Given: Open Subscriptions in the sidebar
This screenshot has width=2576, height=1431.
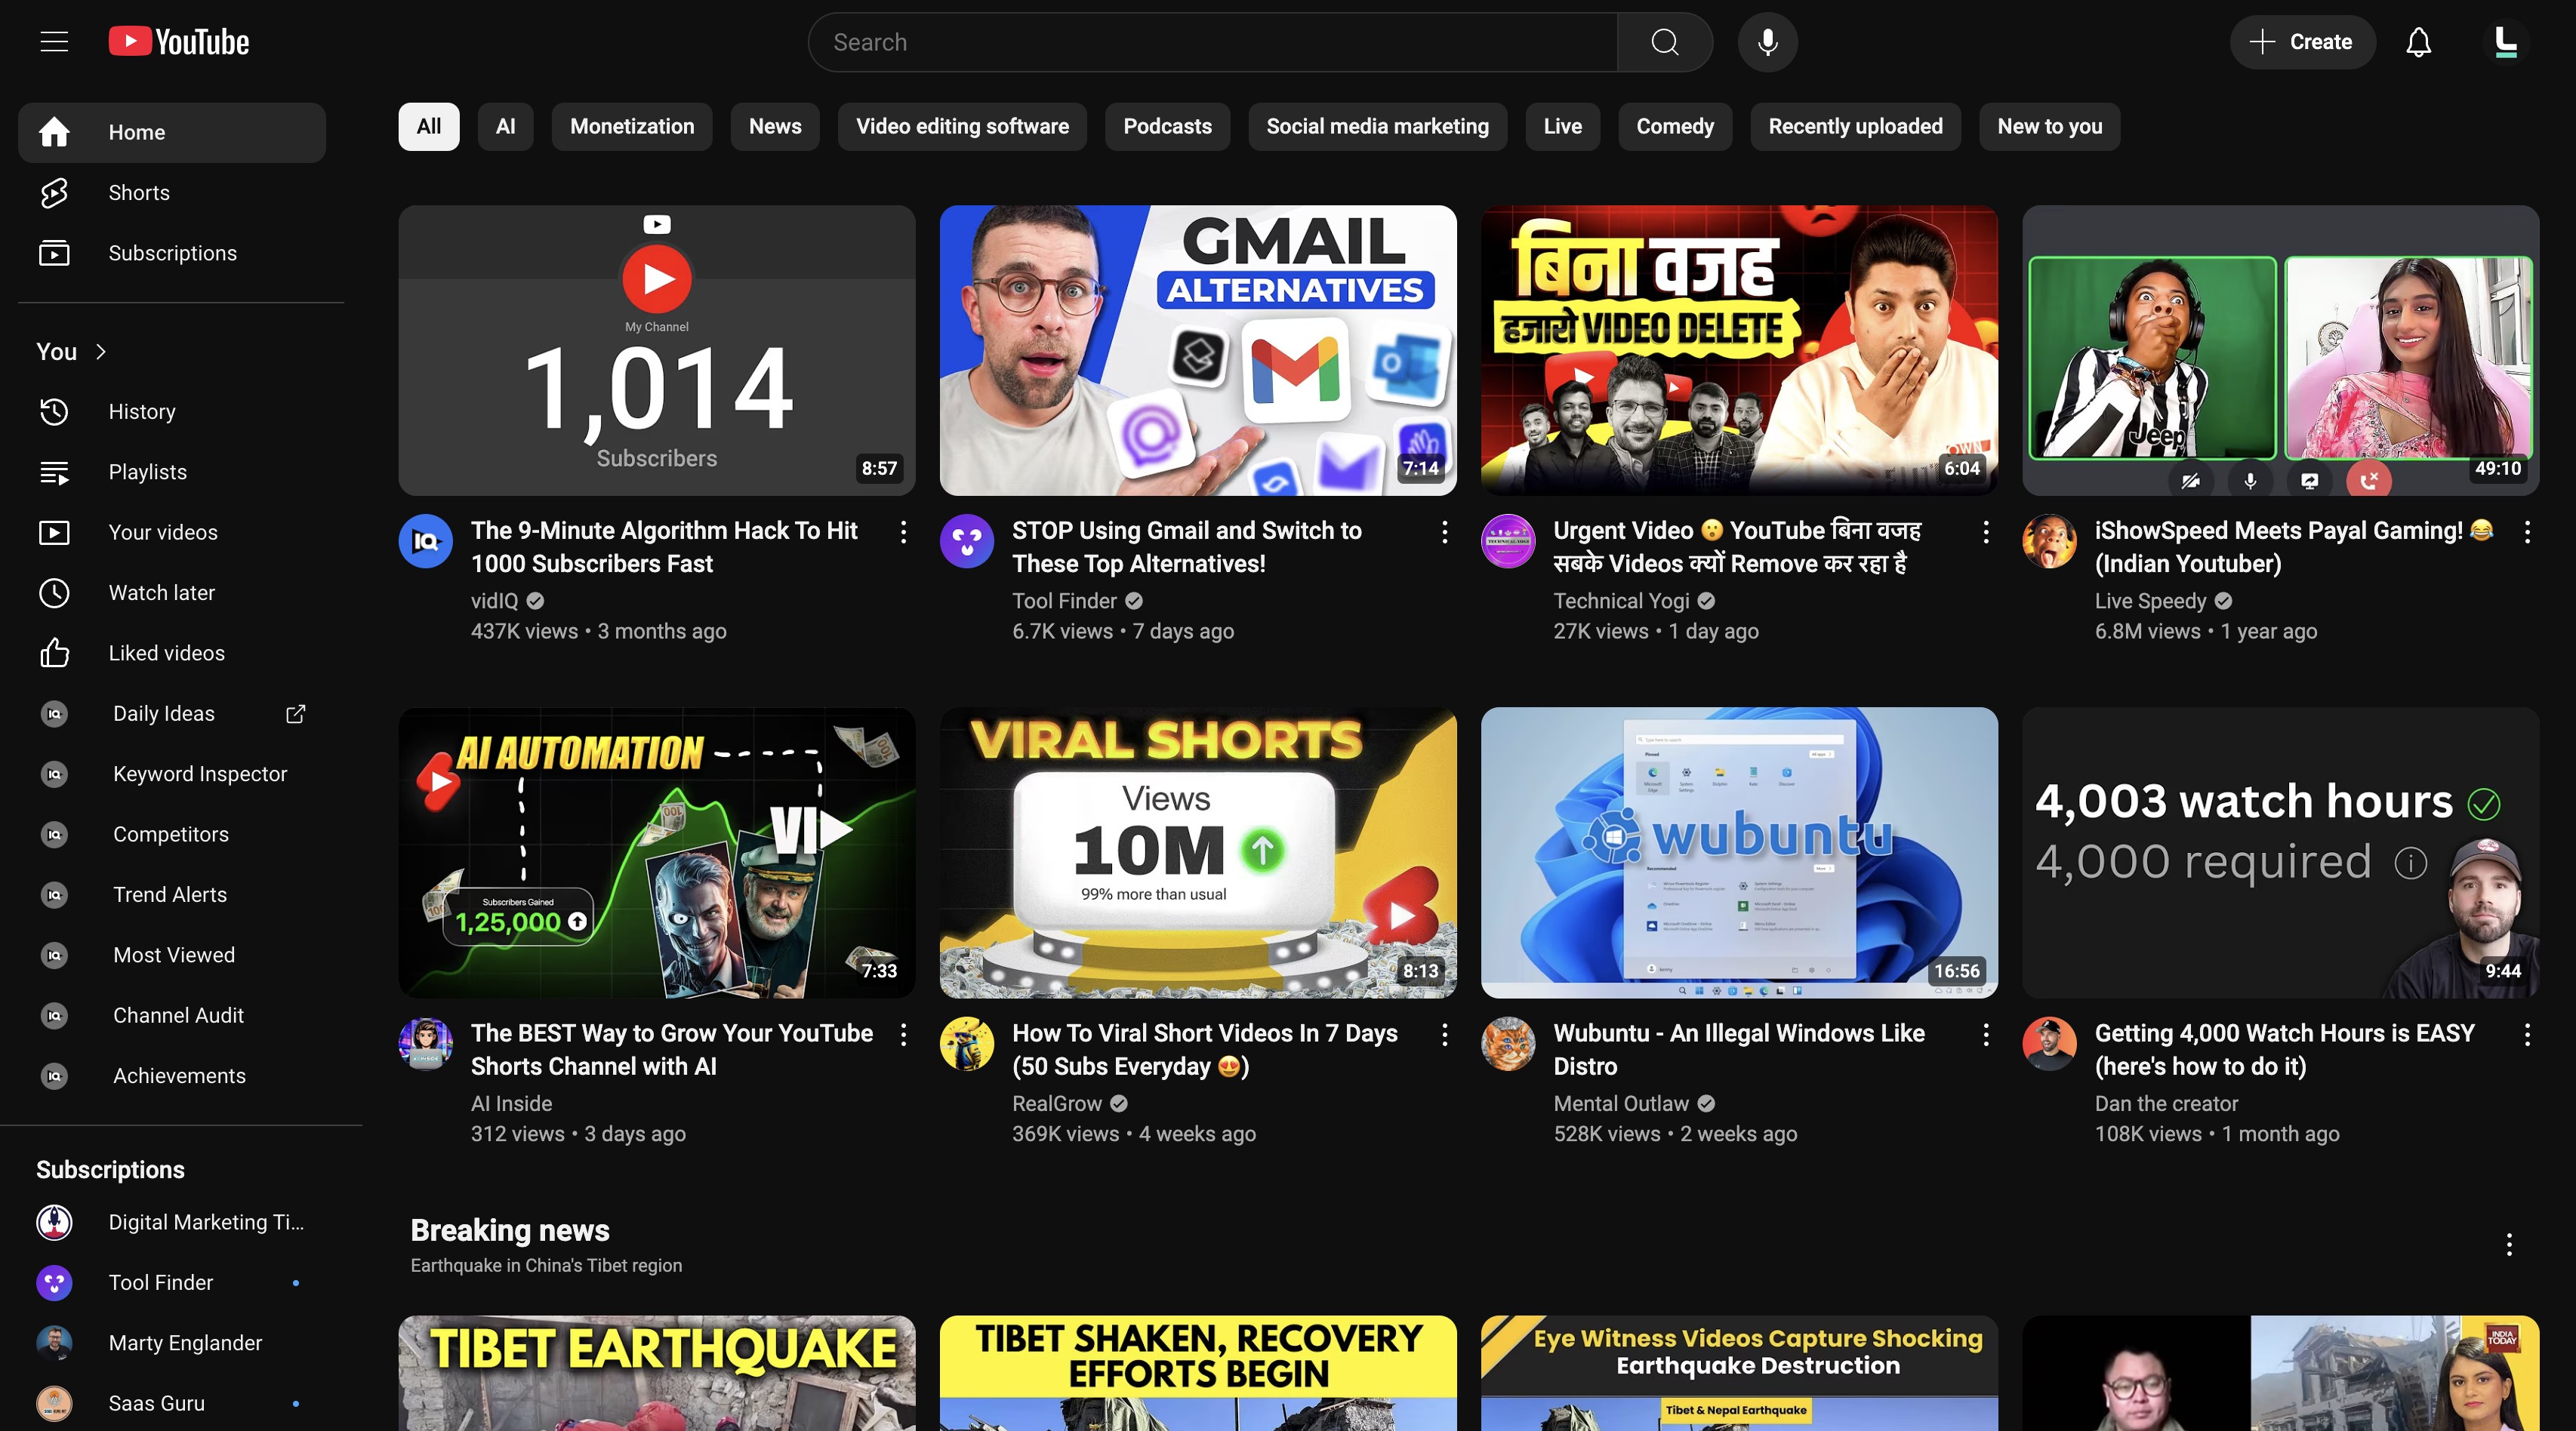Looking at the screenshot, I should 172,253.
